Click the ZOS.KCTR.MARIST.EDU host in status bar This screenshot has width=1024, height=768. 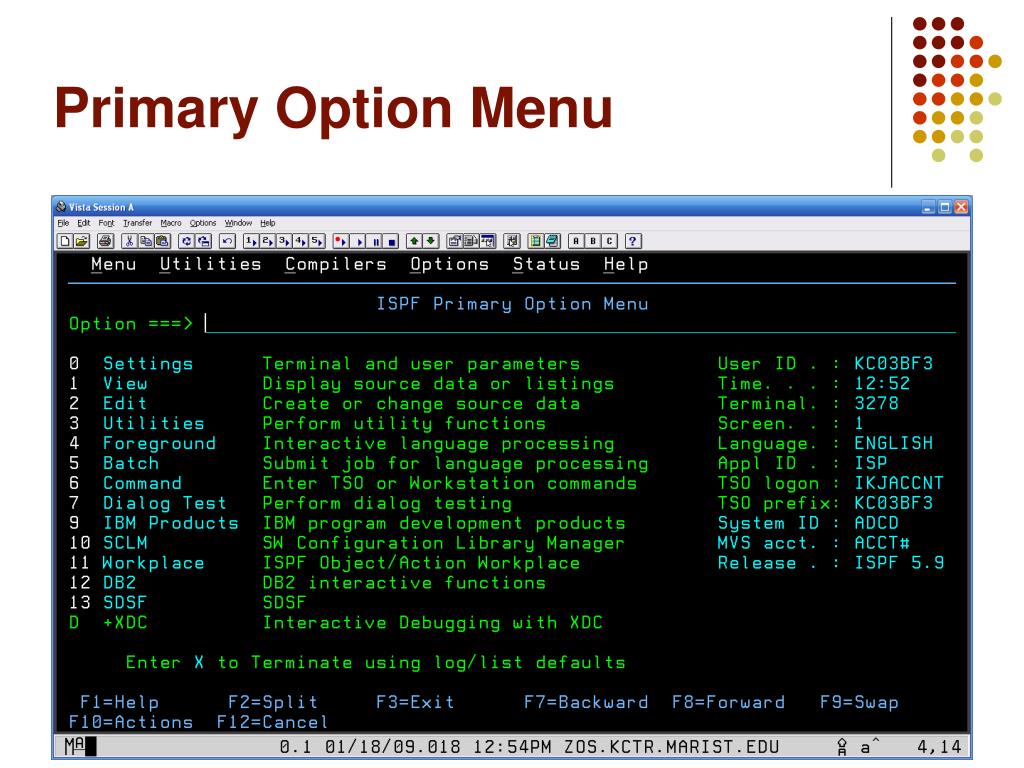tap(671, 747)
